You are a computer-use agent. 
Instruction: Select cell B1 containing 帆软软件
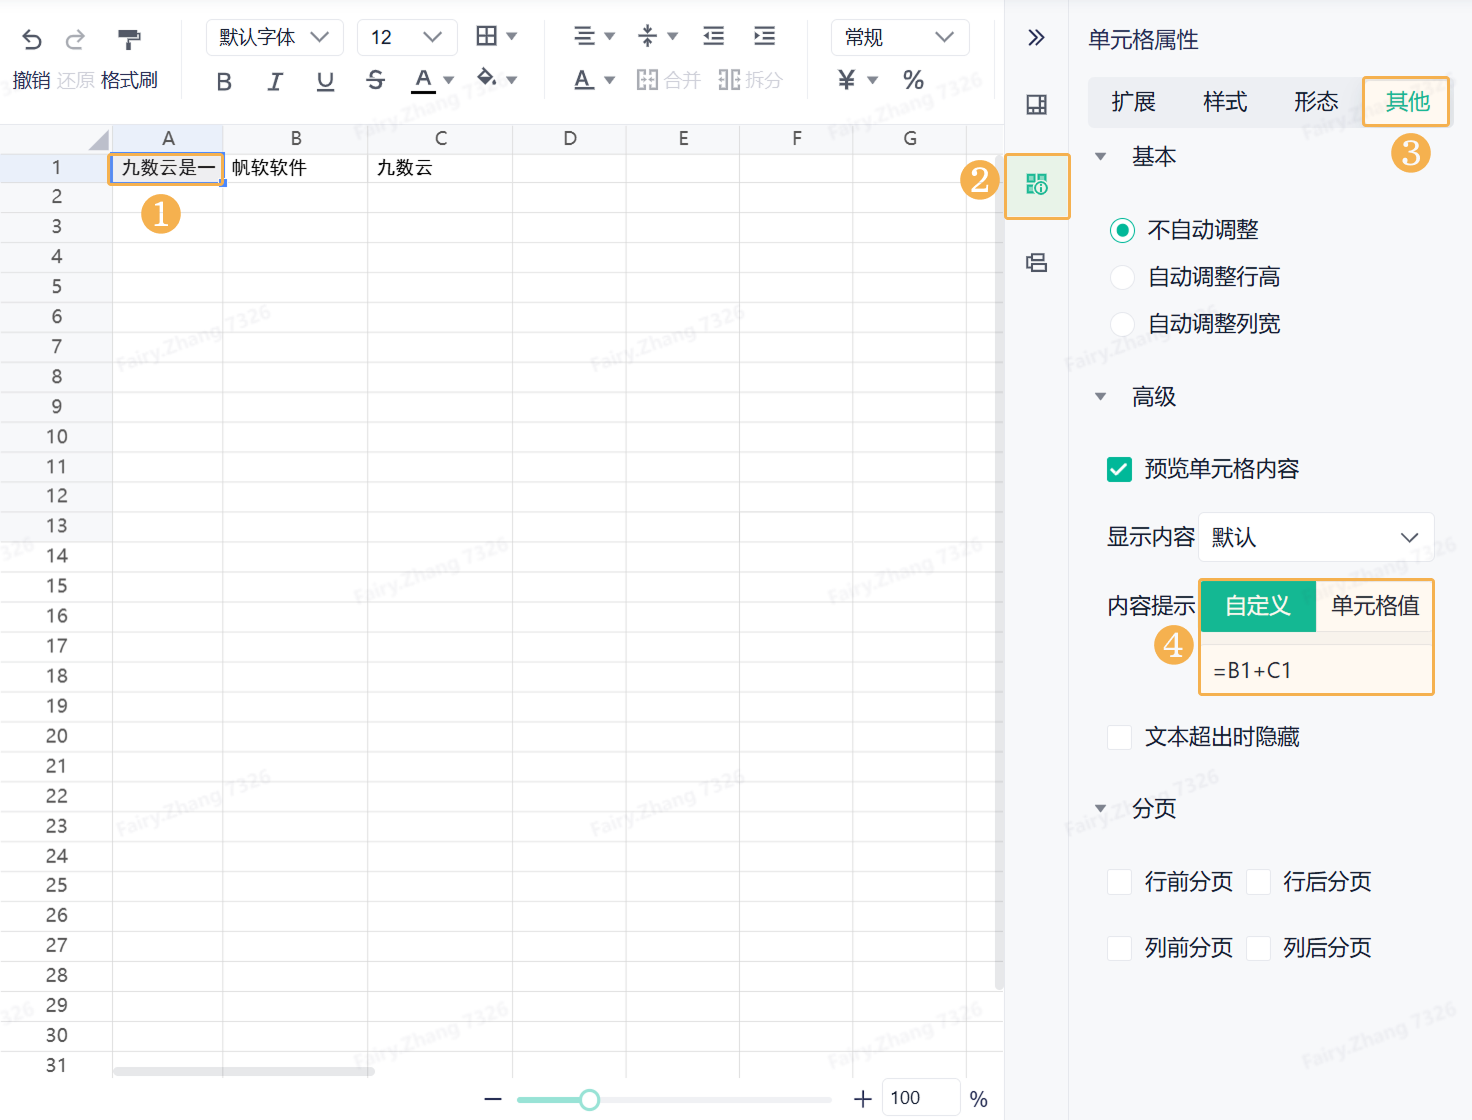coord(295,168)
